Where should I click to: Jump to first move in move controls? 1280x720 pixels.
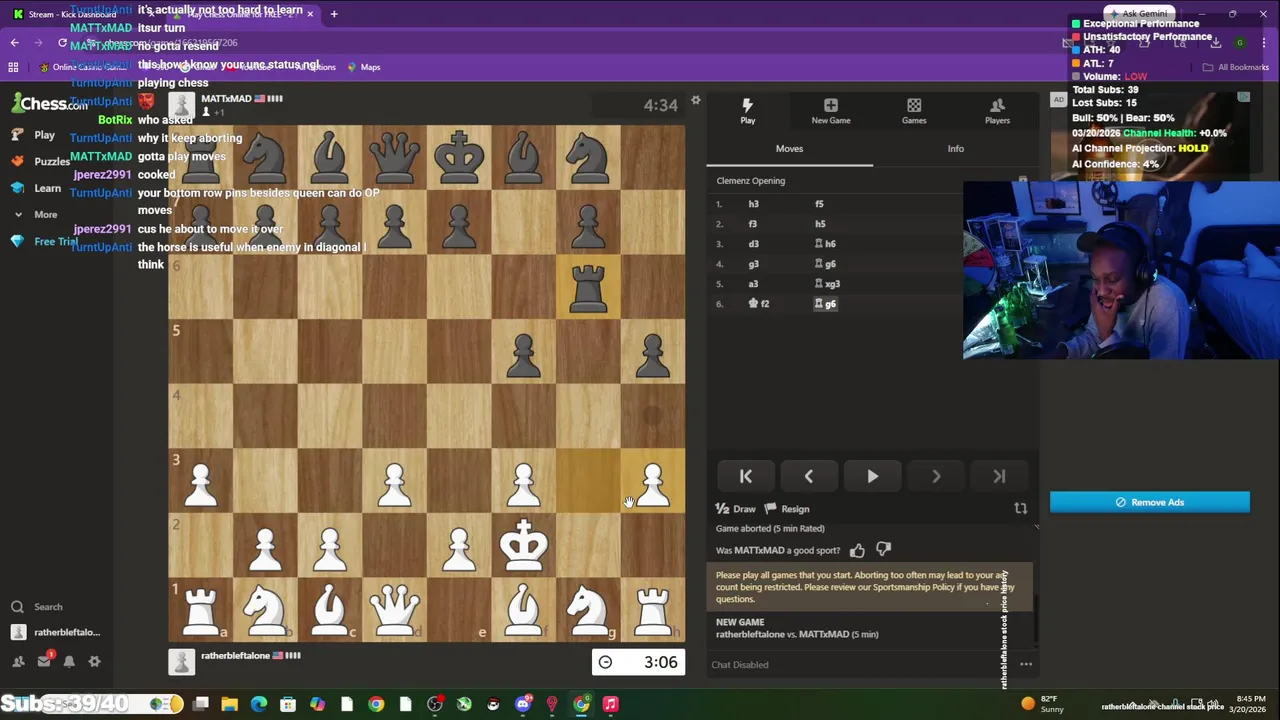tap(745, 477)
